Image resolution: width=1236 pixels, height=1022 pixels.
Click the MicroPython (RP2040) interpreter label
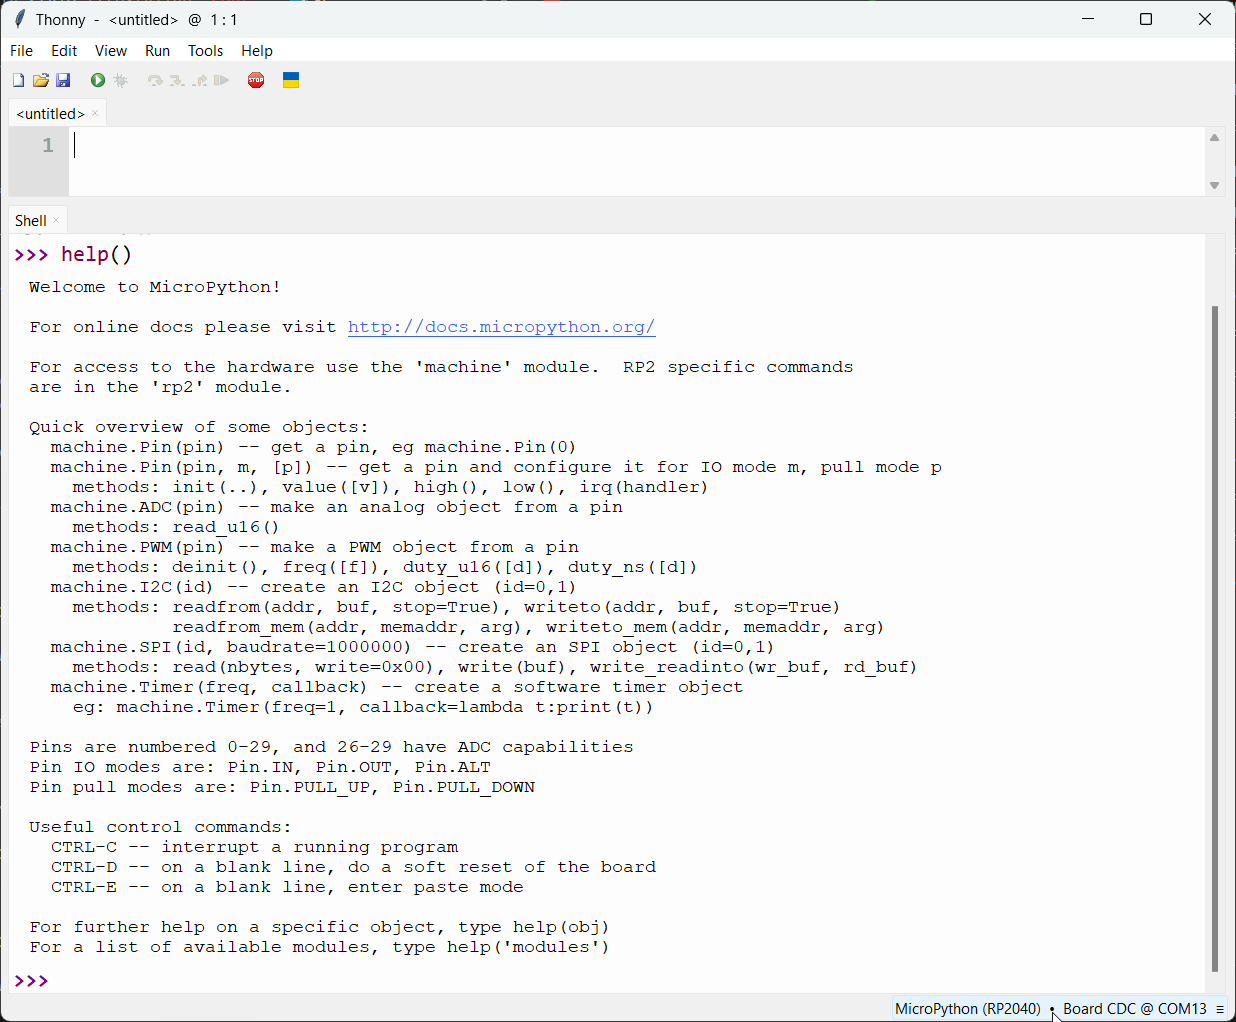967,1009
